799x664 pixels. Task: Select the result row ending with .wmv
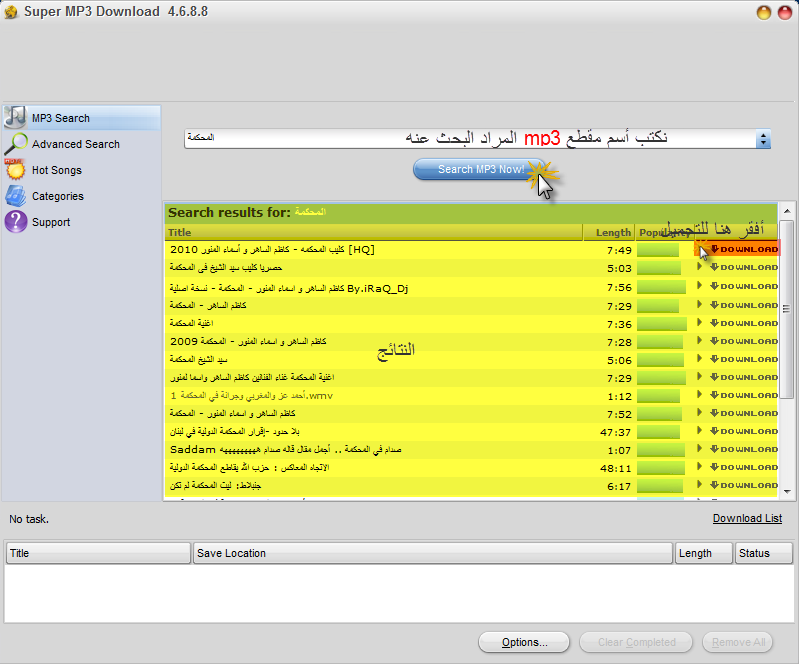click(x=471, y=395)
